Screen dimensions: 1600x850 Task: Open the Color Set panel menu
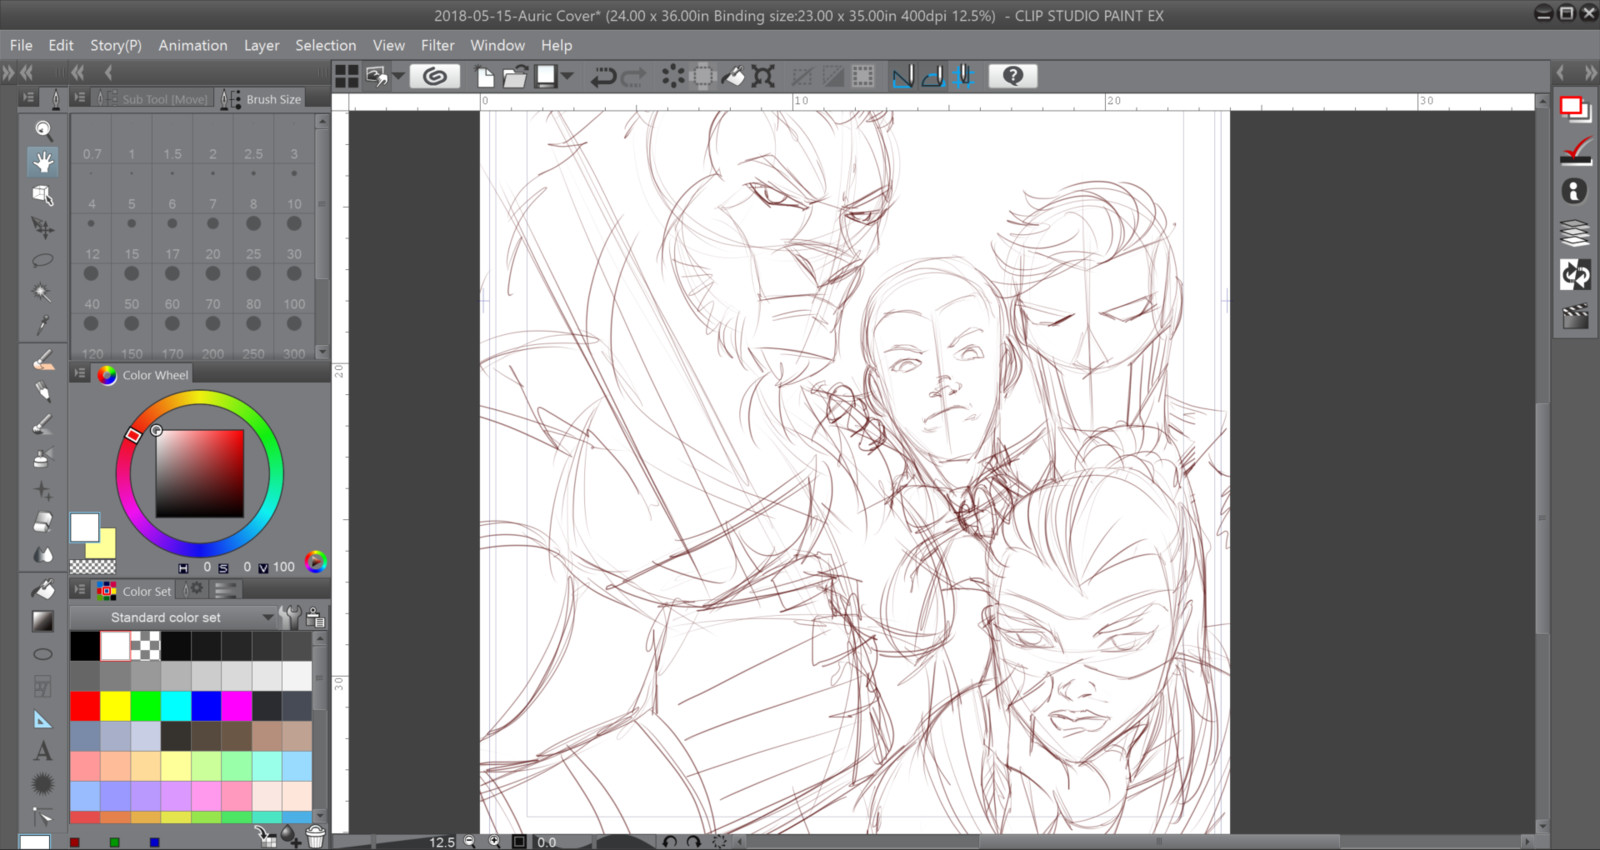click(x=79, y=590)
